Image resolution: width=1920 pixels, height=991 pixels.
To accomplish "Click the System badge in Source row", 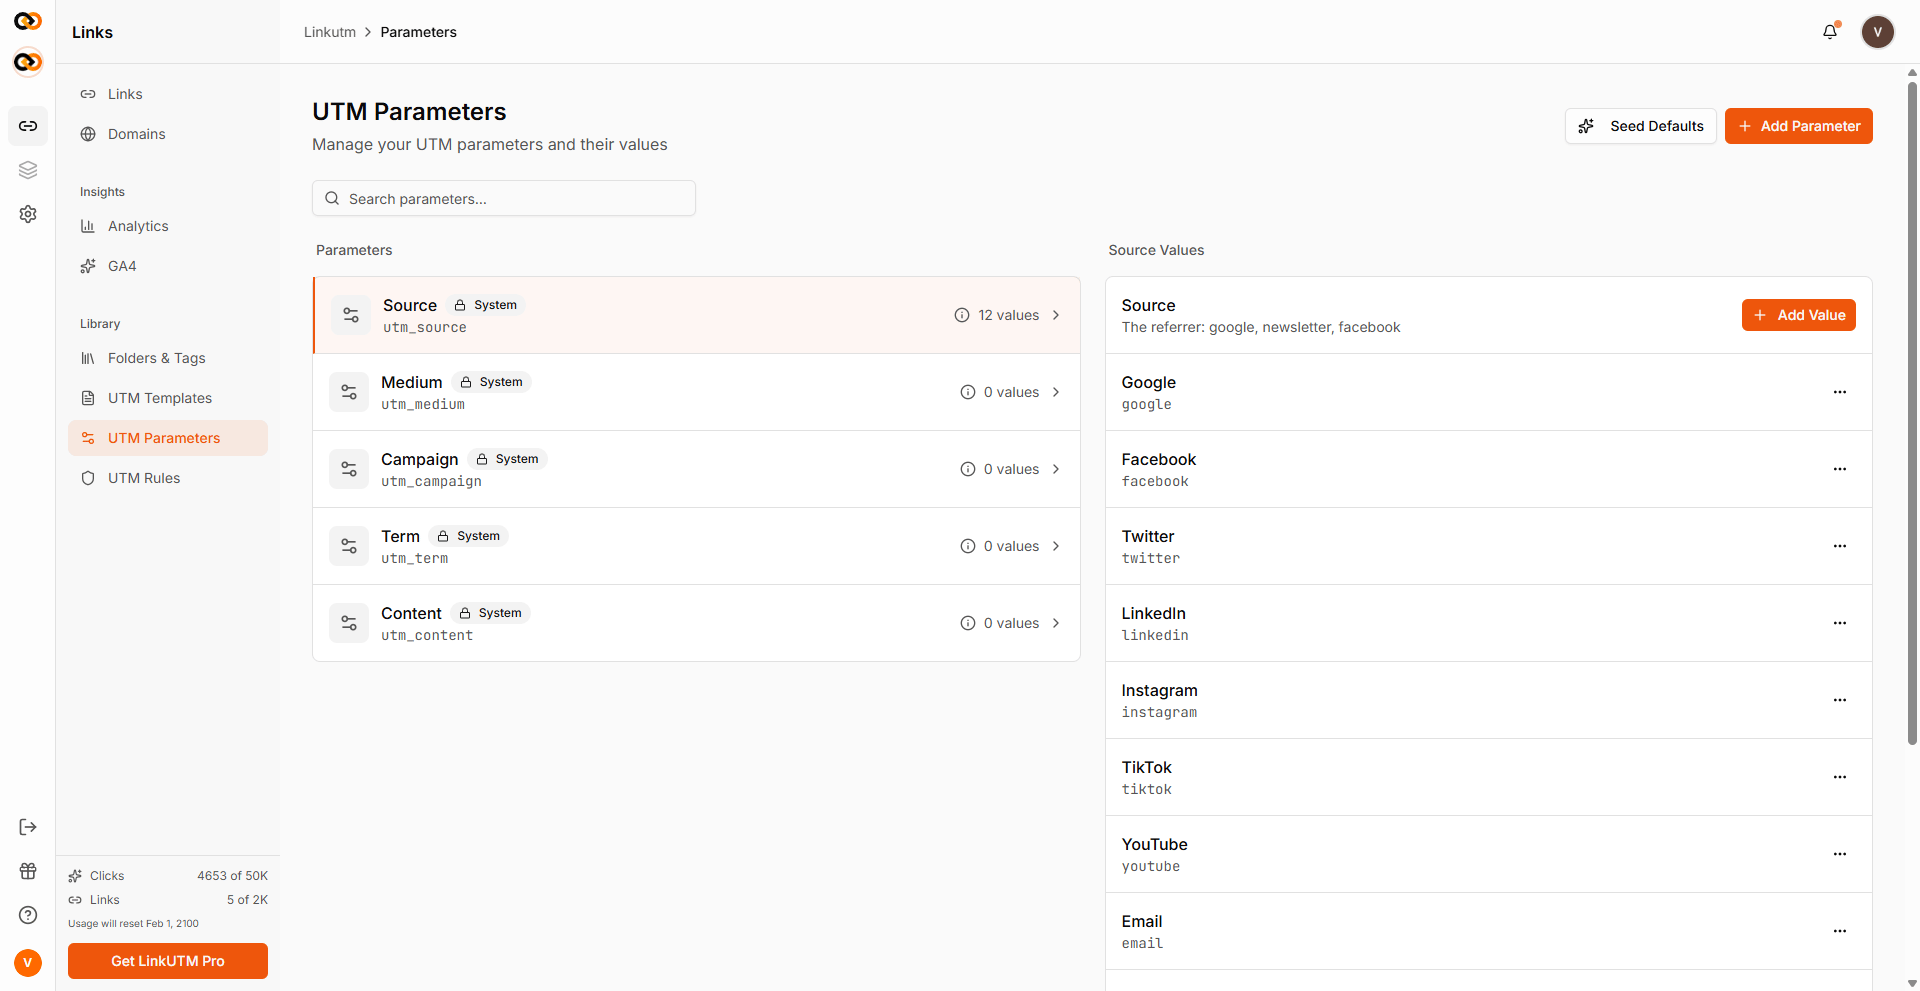I will (486, 305).
